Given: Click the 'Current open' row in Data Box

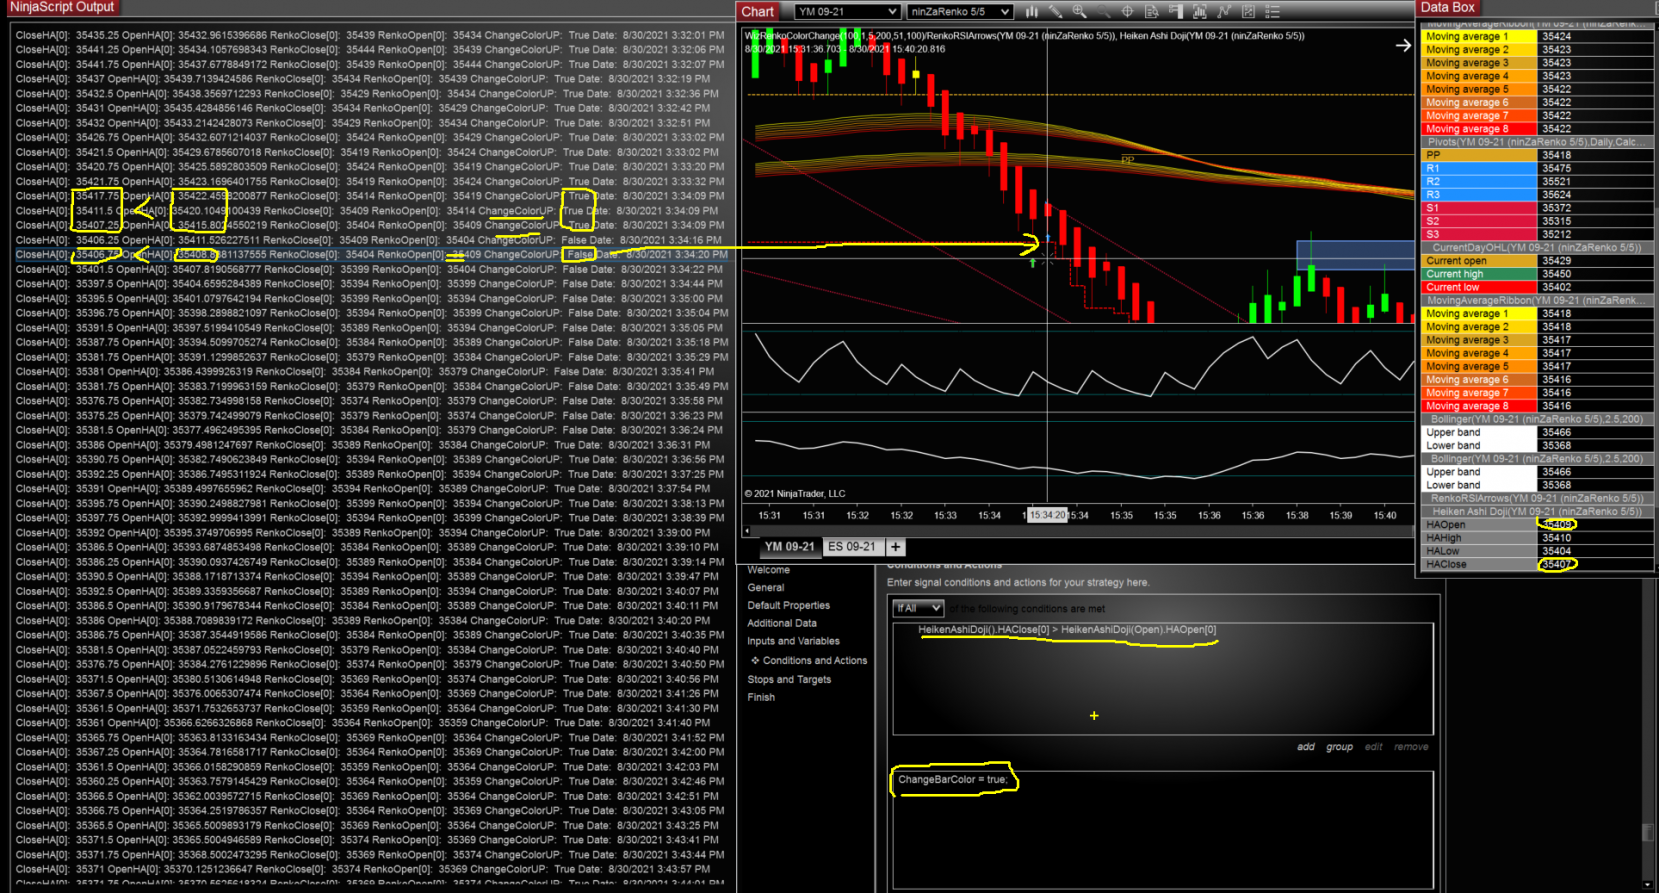Looking at the screenshot, I should [1538, 261].
